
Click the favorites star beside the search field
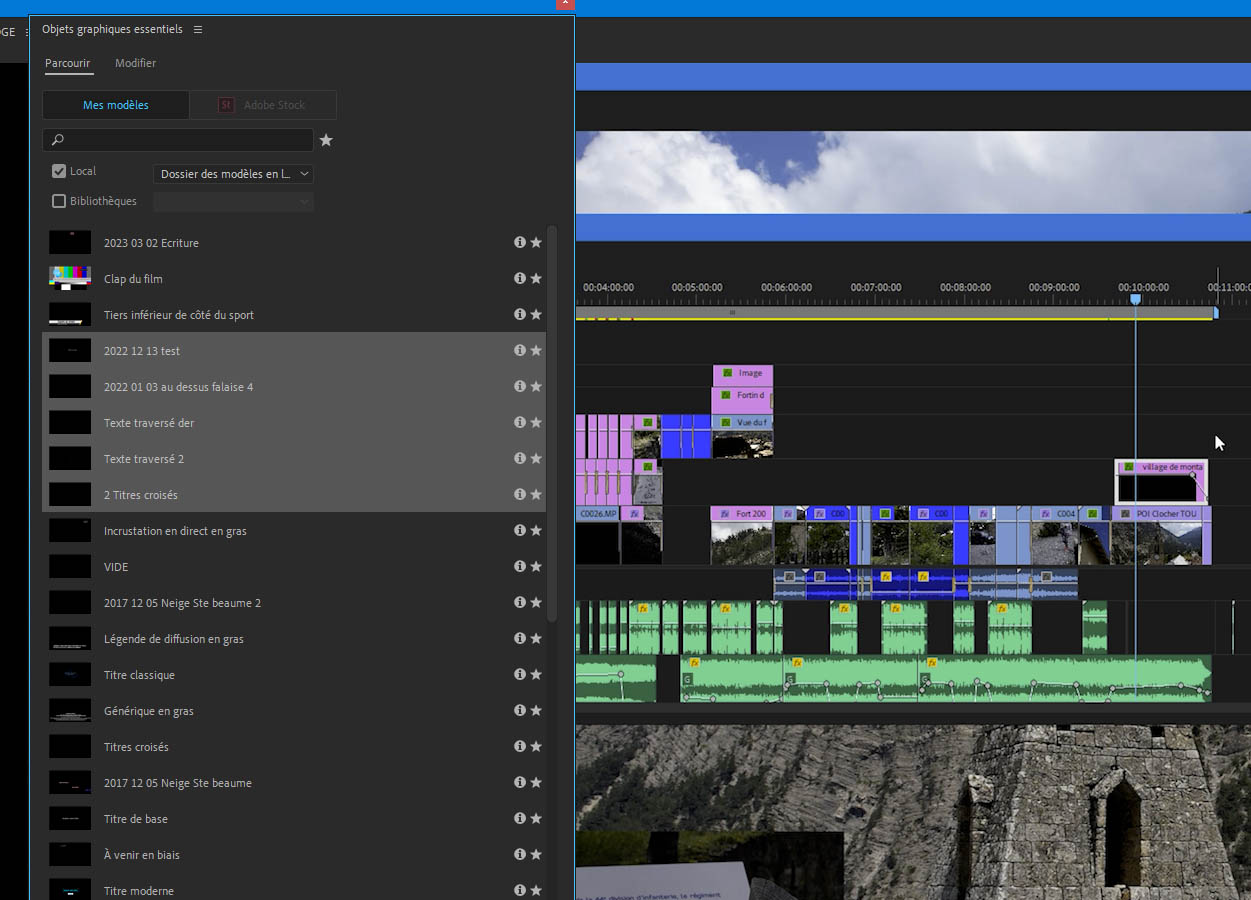click(326, 140)
